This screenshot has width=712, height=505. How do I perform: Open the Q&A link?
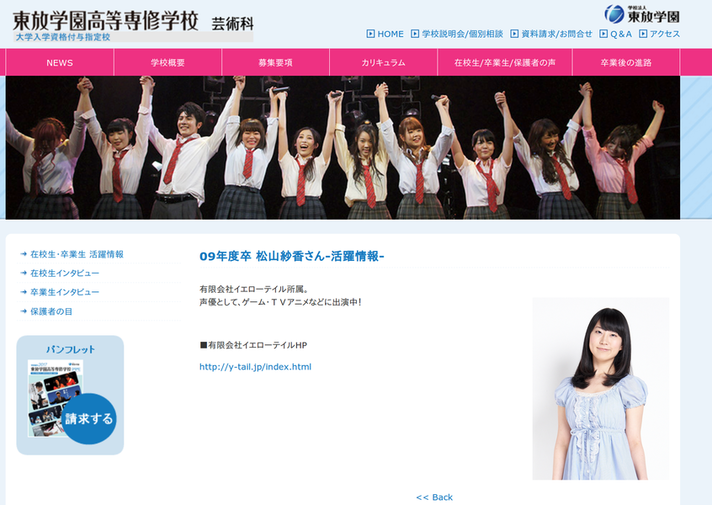pos(621,34)
